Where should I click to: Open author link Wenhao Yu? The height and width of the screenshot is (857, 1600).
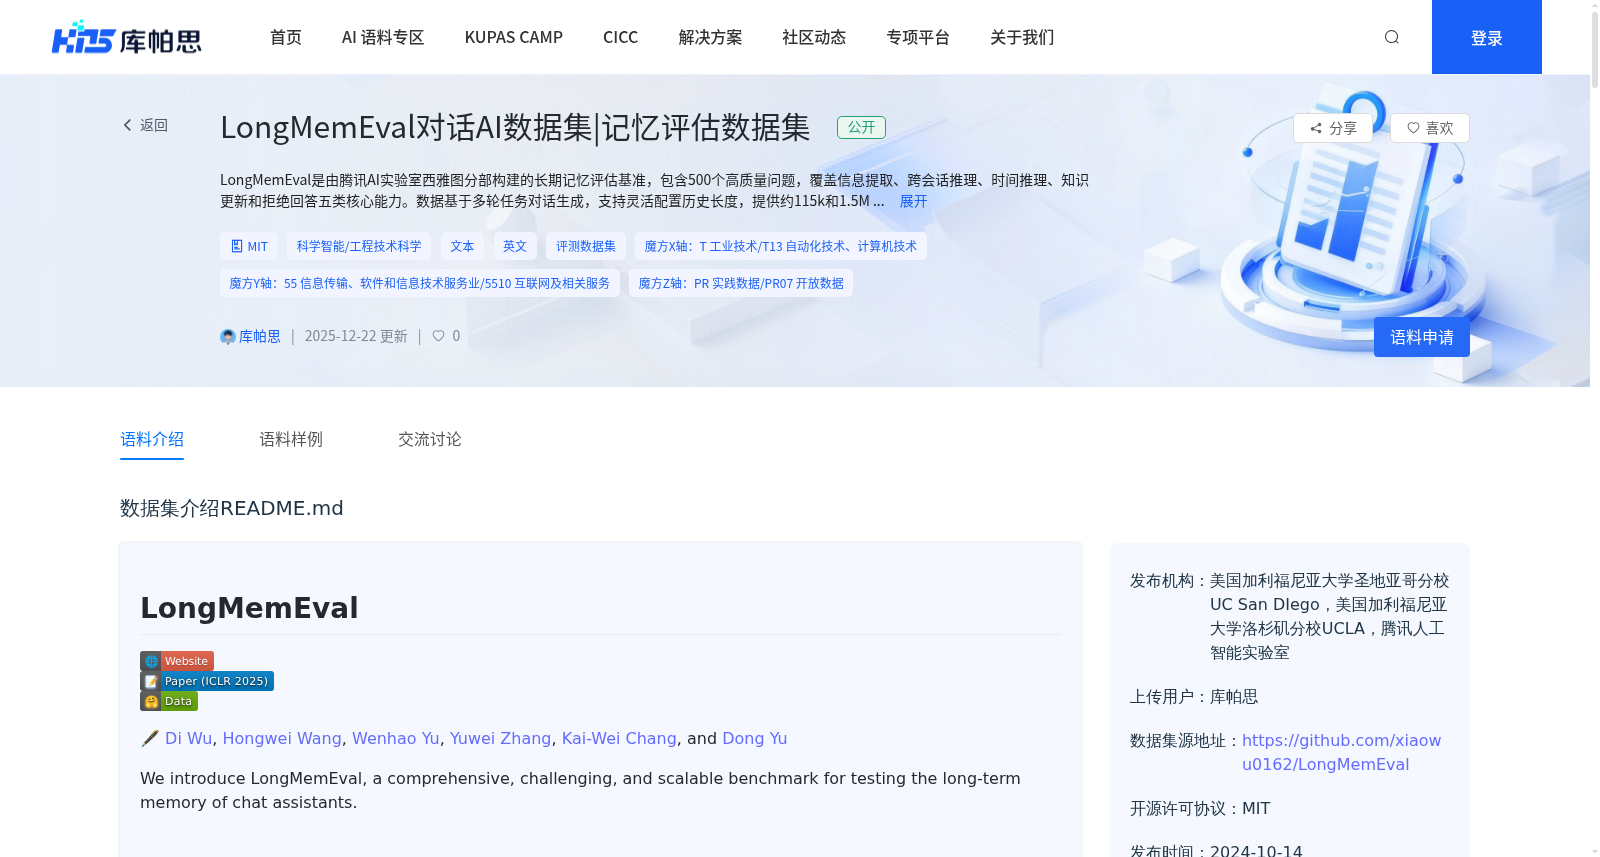point(396,738)
